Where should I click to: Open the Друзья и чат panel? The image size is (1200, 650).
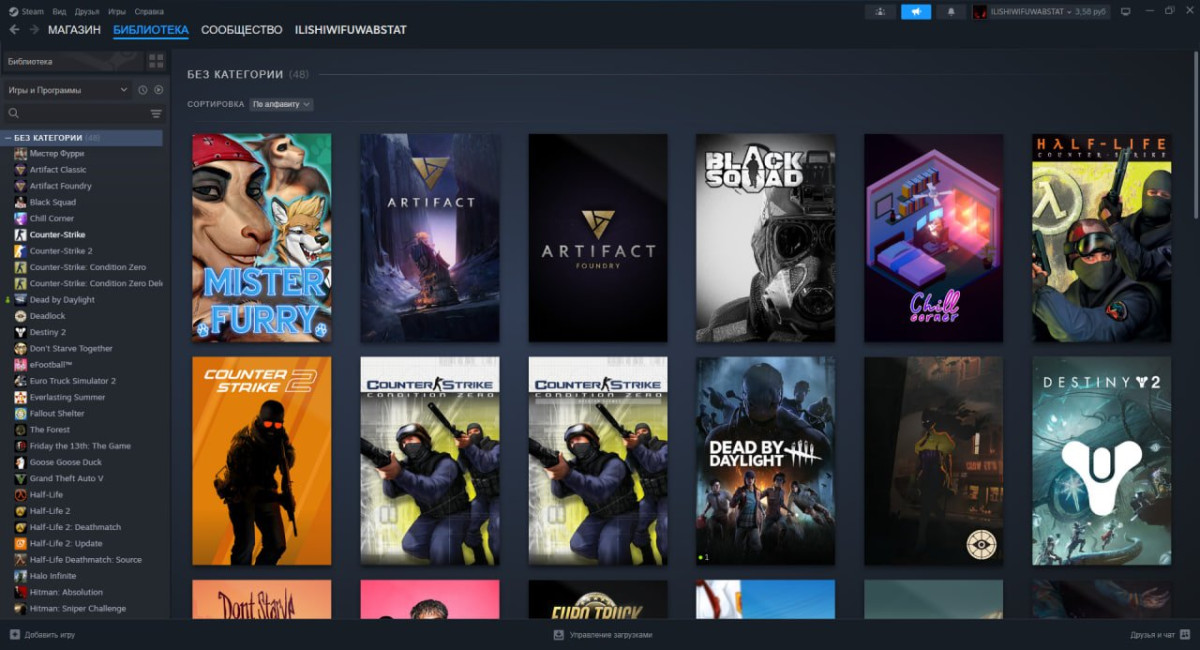pyautogui.click(x=1159, y=635)
